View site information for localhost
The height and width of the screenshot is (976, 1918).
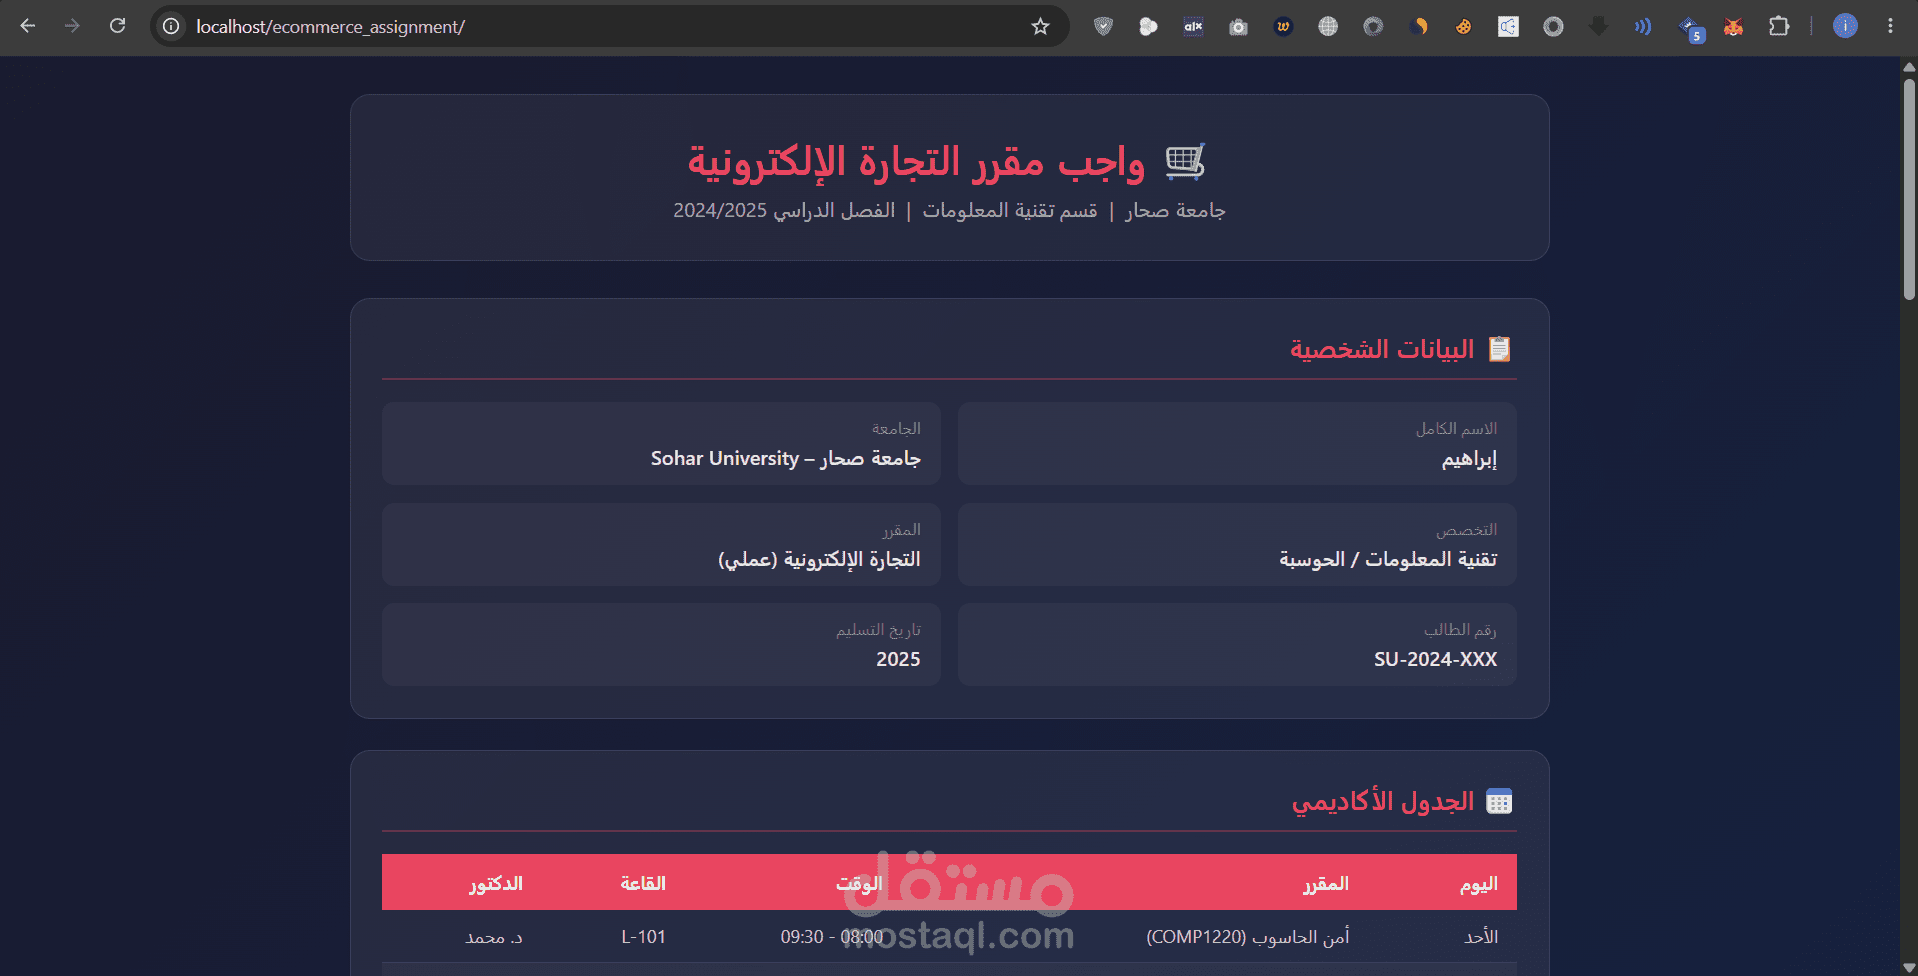tap(171, 26)
